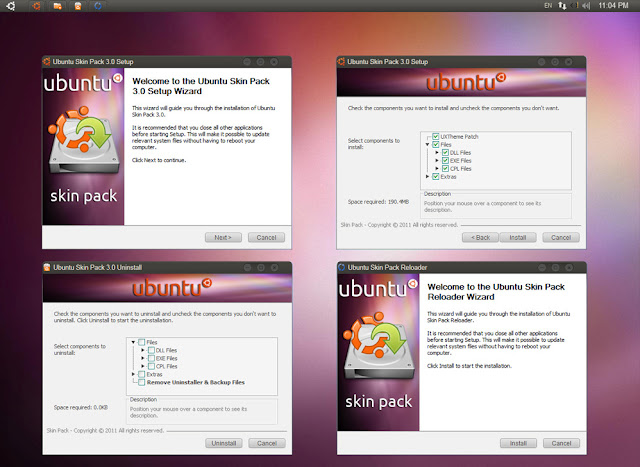Click the 'Space required: 190.4MB' text
The width and height of the screenshot is (640, 467).
click(378, 202)
